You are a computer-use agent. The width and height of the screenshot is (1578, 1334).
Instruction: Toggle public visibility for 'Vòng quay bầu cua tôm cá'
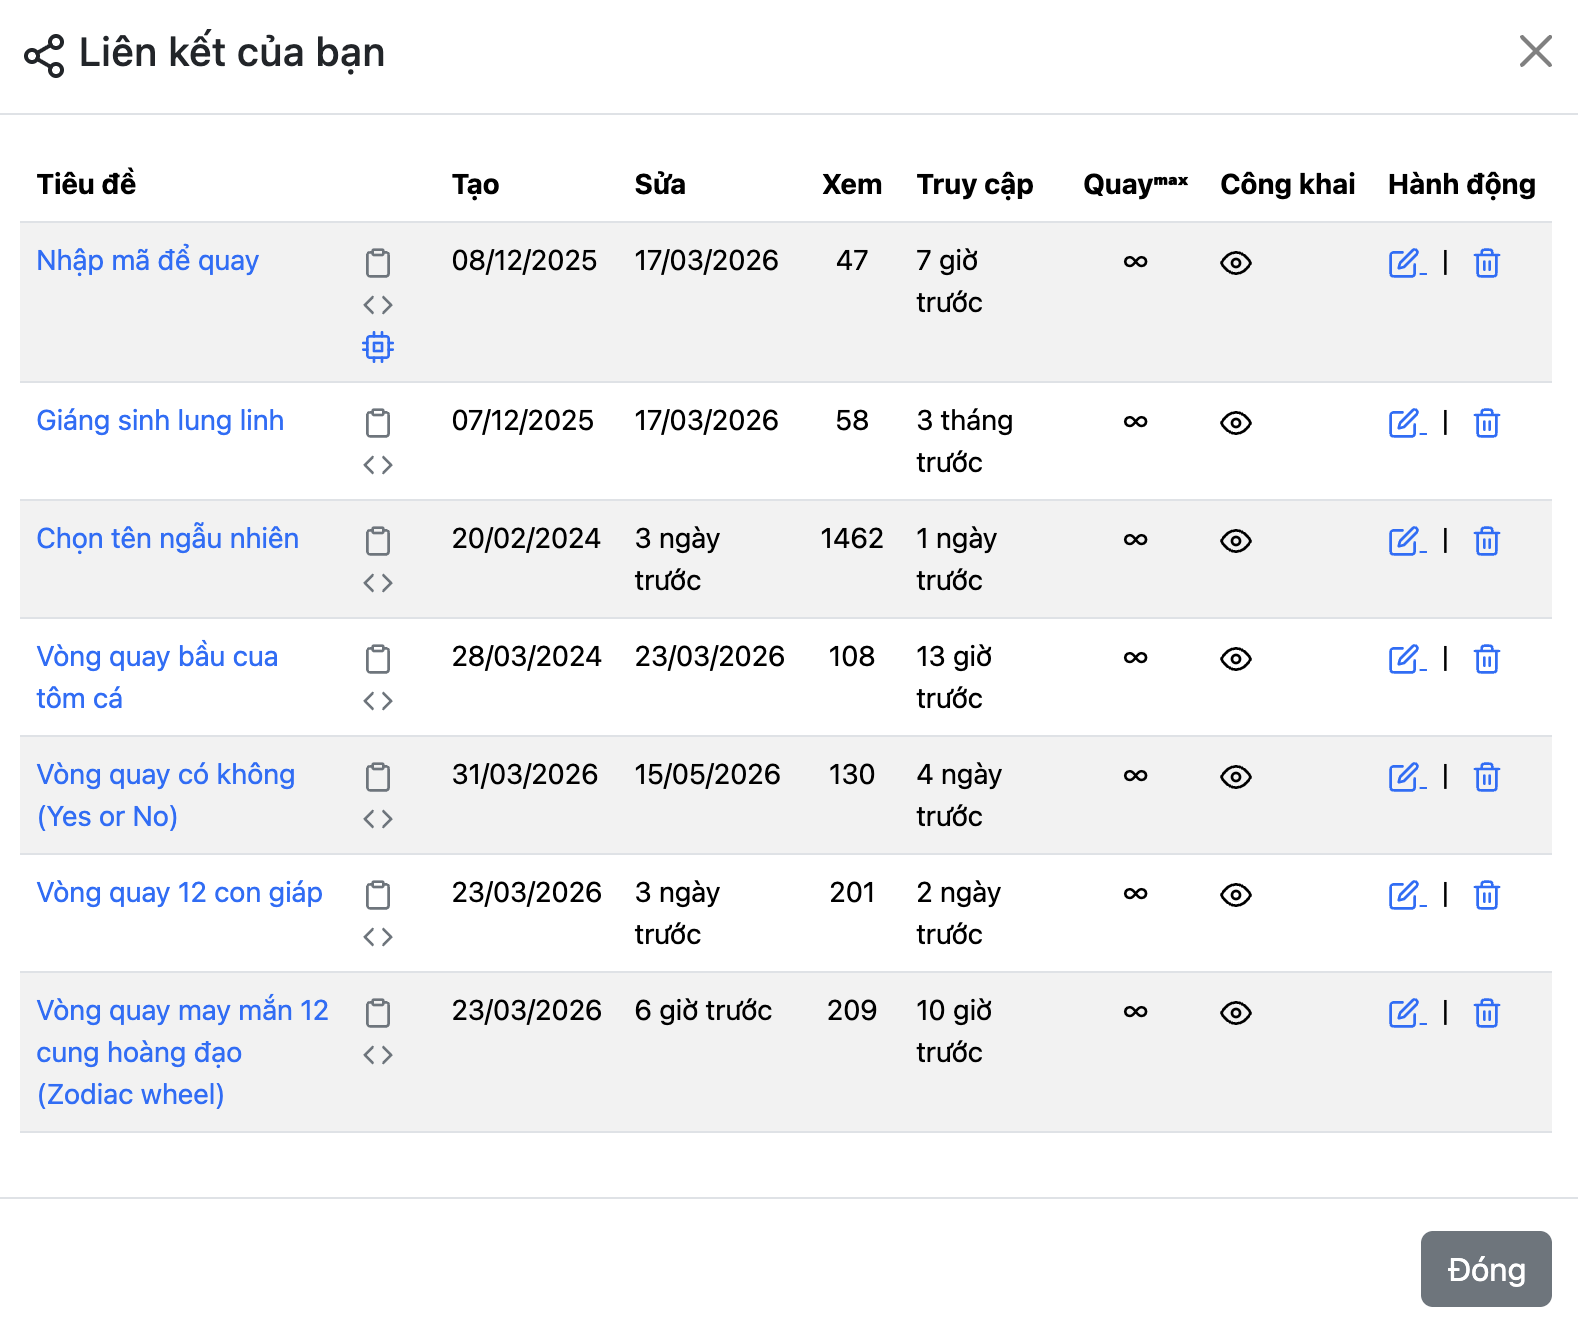point(1236,659)
